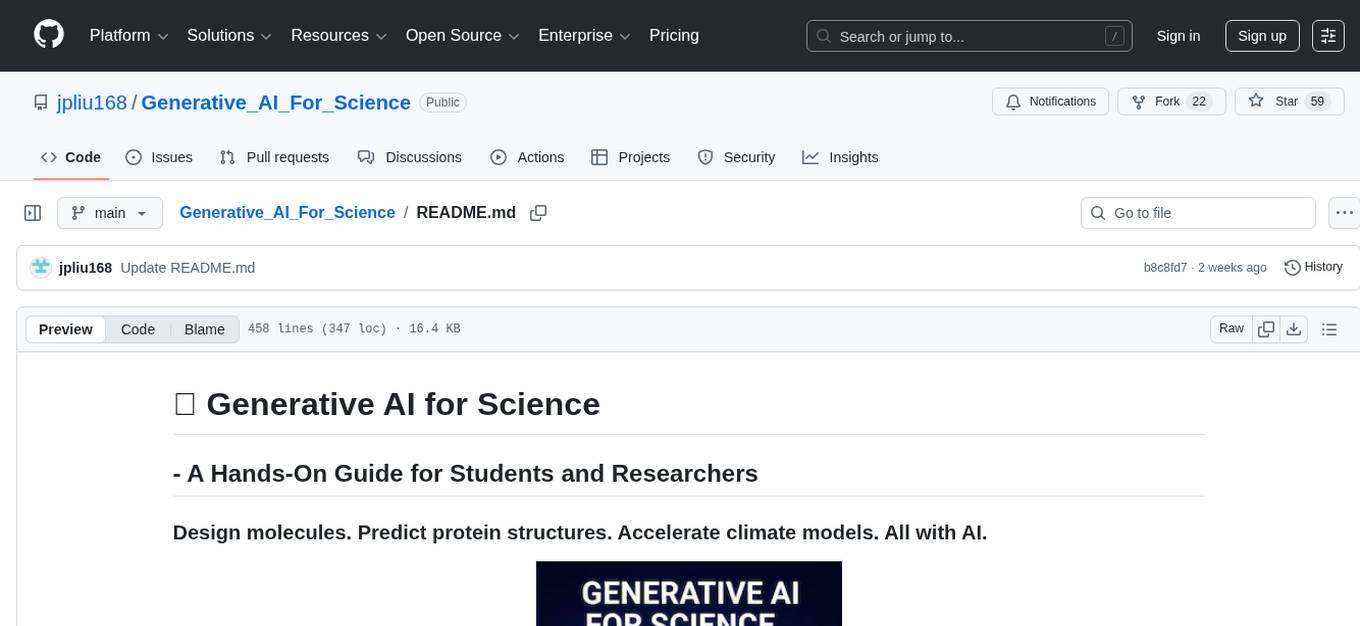This screenshot has width=1360, height=626.
Task: Toggle the side panel open
Action: click(x=32, y=212)
